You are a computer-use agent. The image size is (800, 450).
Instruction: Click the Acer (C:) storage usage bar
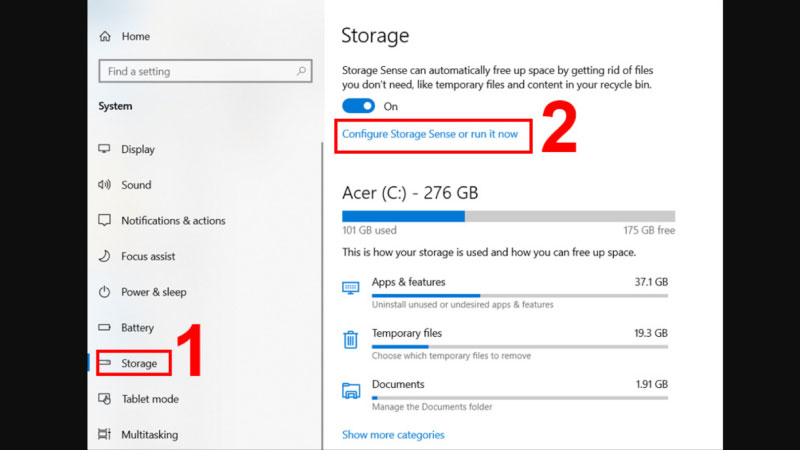click(508, 216)
